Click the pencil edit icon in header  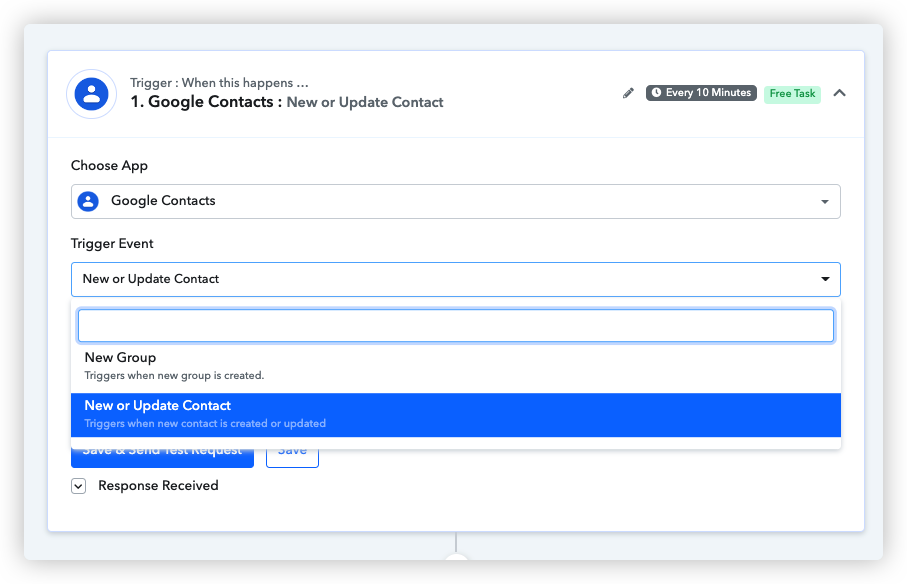628,93
